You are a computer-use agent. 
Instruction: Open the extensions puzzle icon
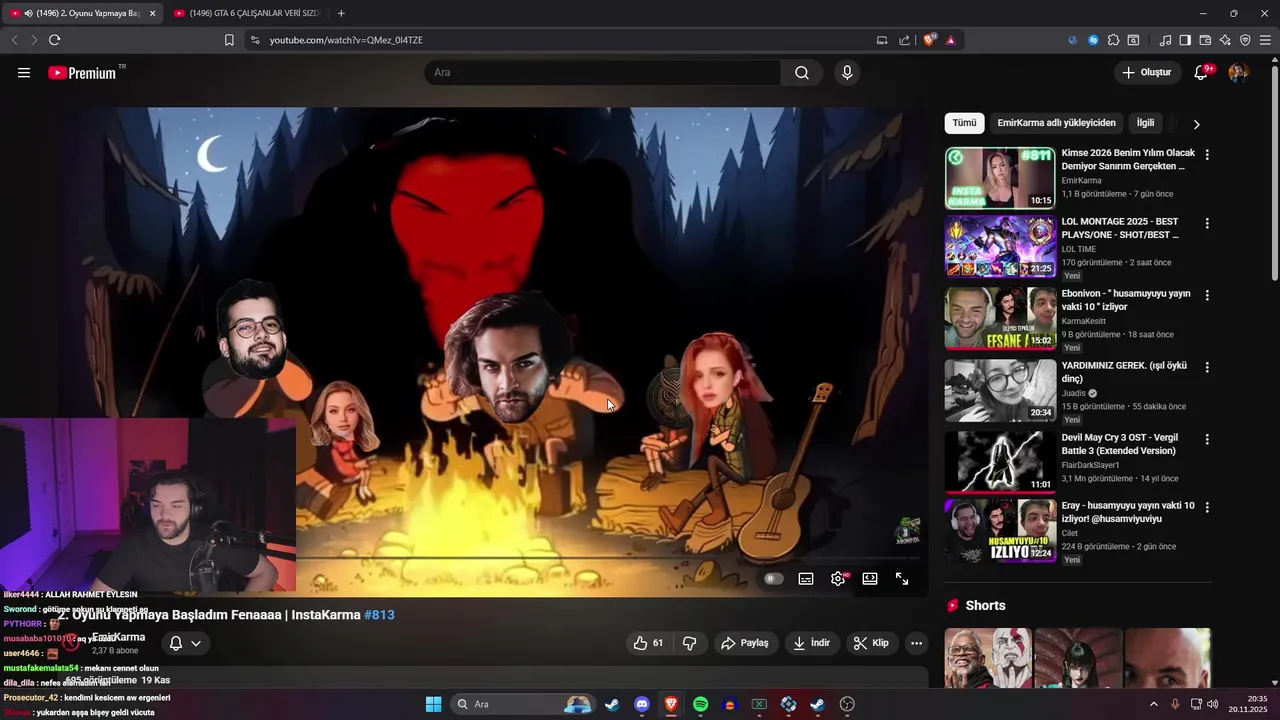(1113, 40)
